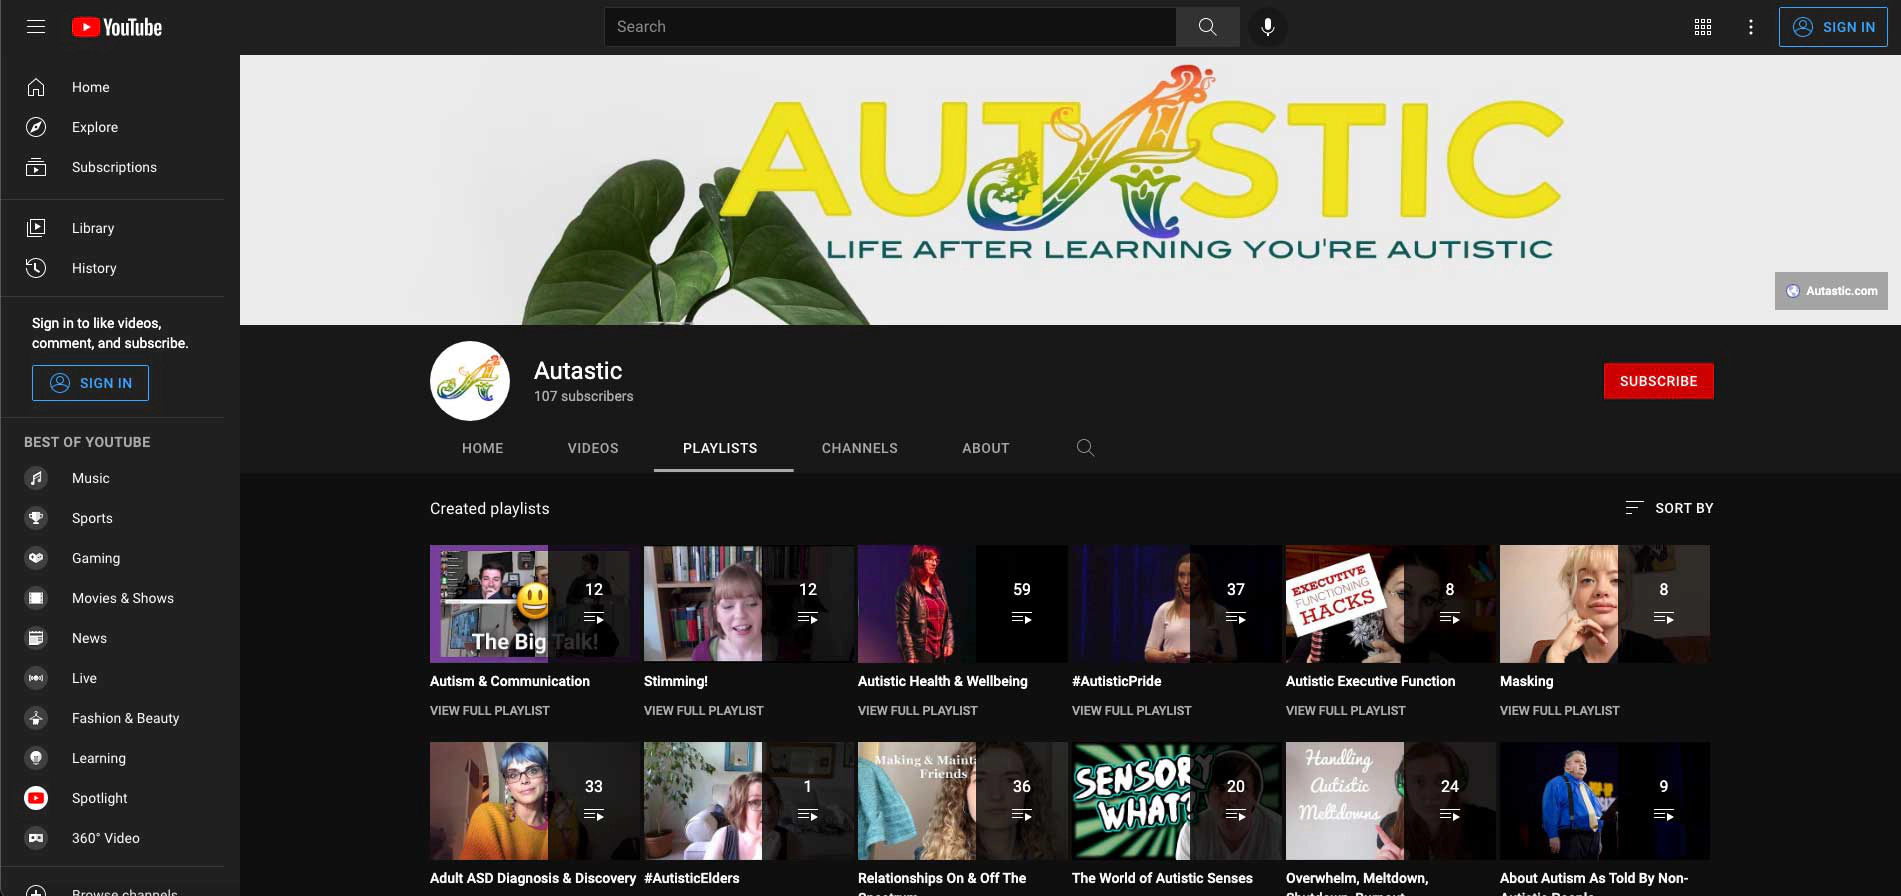Click SIGN IN in the sidebar
Screen dimensions: 1901x896
[90, 383]
